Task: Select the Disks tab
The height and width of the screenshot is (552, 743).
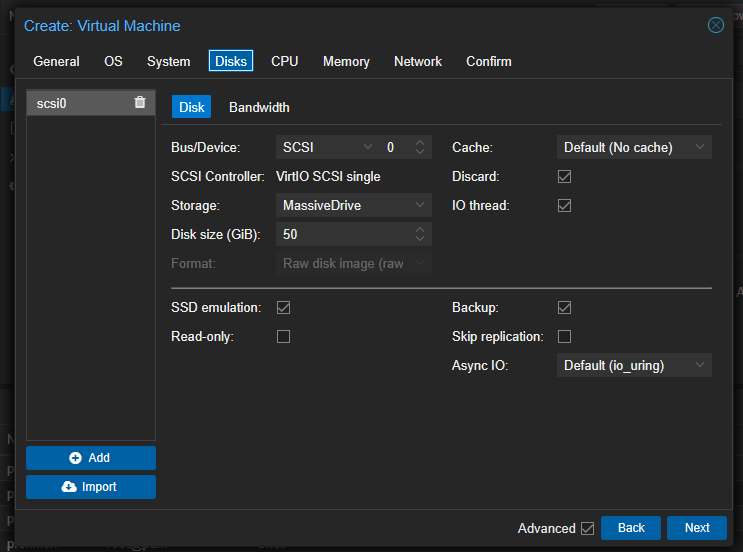Action: 231,61
